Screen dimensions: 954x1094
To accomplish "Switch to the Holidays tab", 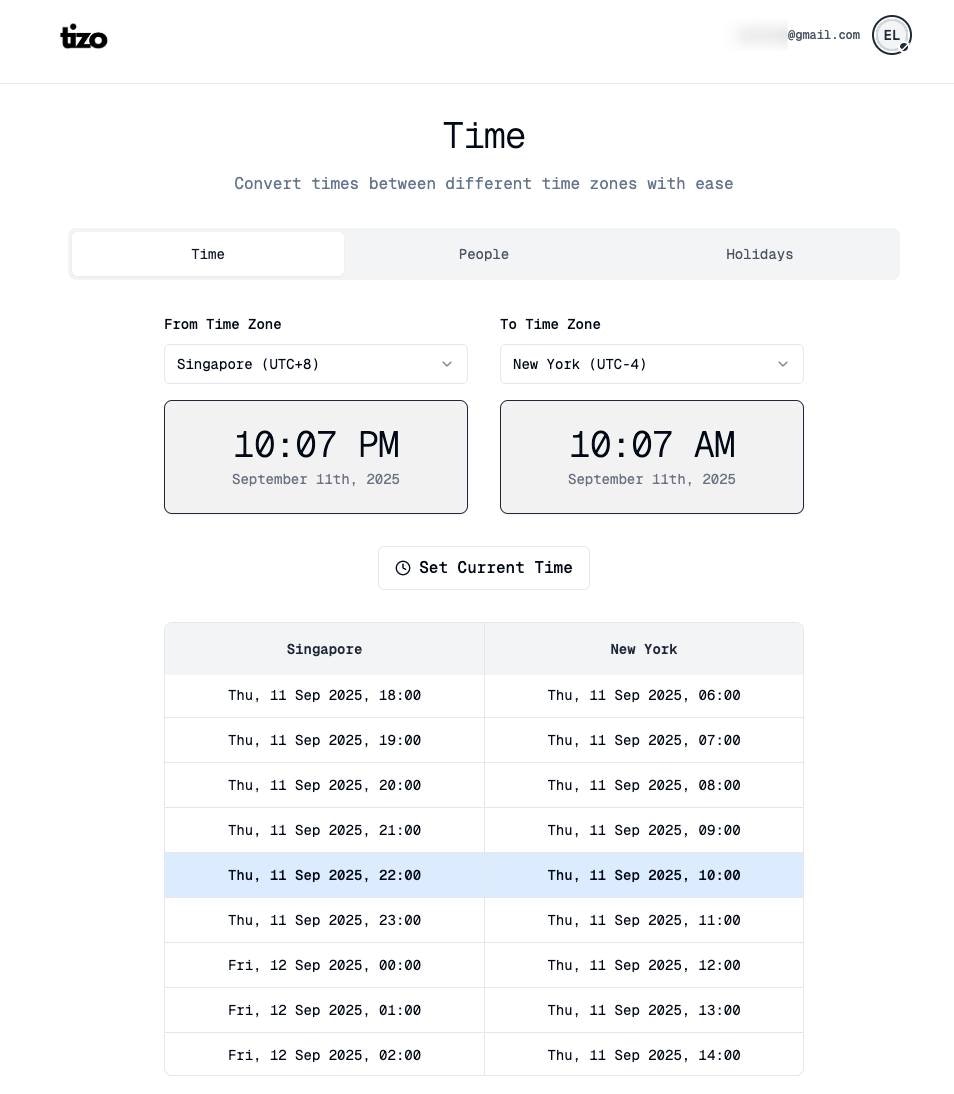I will click(759, 254).
